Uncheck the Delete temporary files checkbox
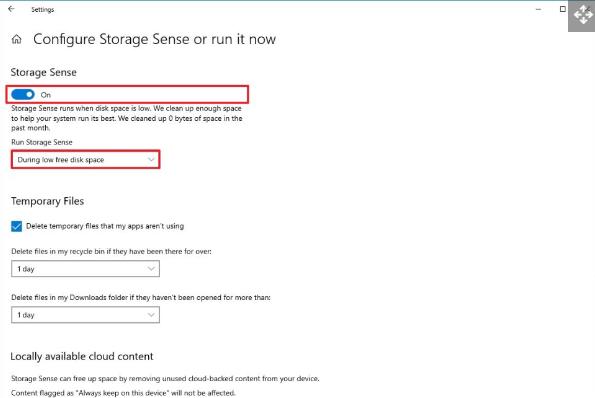The image size is (595, 398). tap(17, 227)
